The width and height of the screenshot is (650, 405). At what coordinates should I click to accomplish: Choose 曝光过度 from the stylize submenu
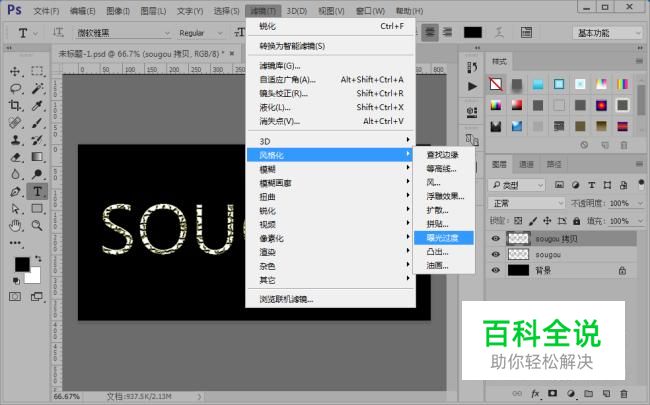444,238
